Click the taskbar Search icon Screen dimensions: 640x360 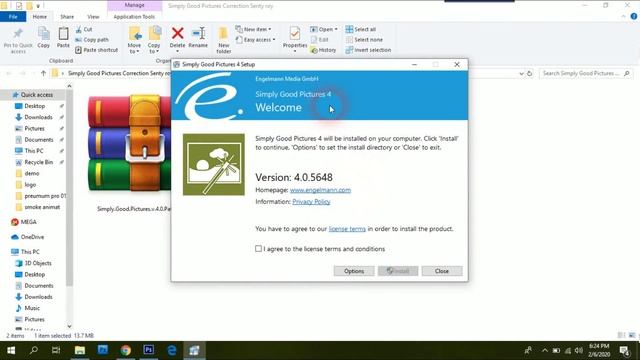34,350
